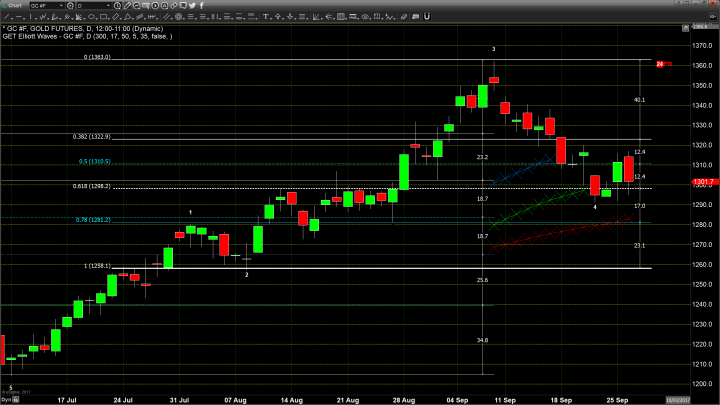
Task: Open dropdown arrow beside ellipse tool
Action: coord(96,19)
